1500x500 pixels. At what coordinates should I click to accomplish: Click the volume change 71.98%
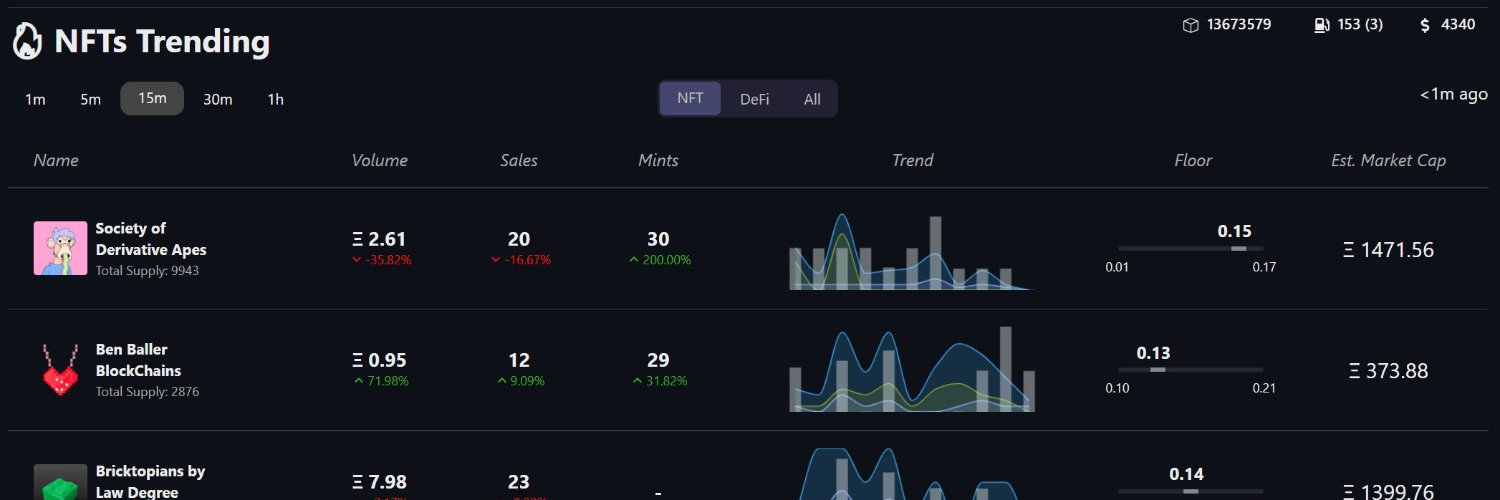pos(381,381)
